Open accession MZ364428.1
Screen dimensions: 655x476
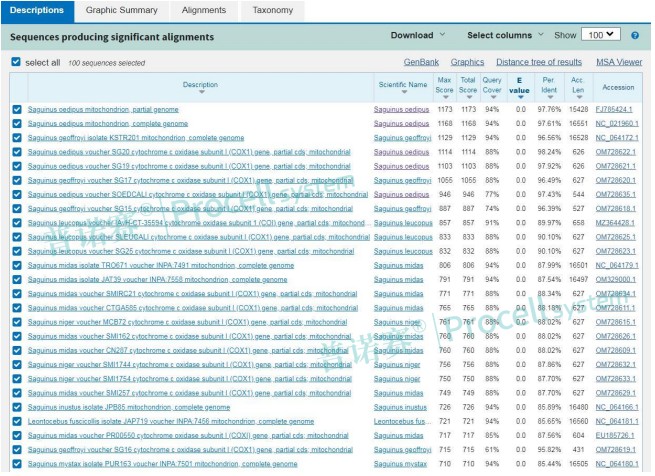point(615,223)
